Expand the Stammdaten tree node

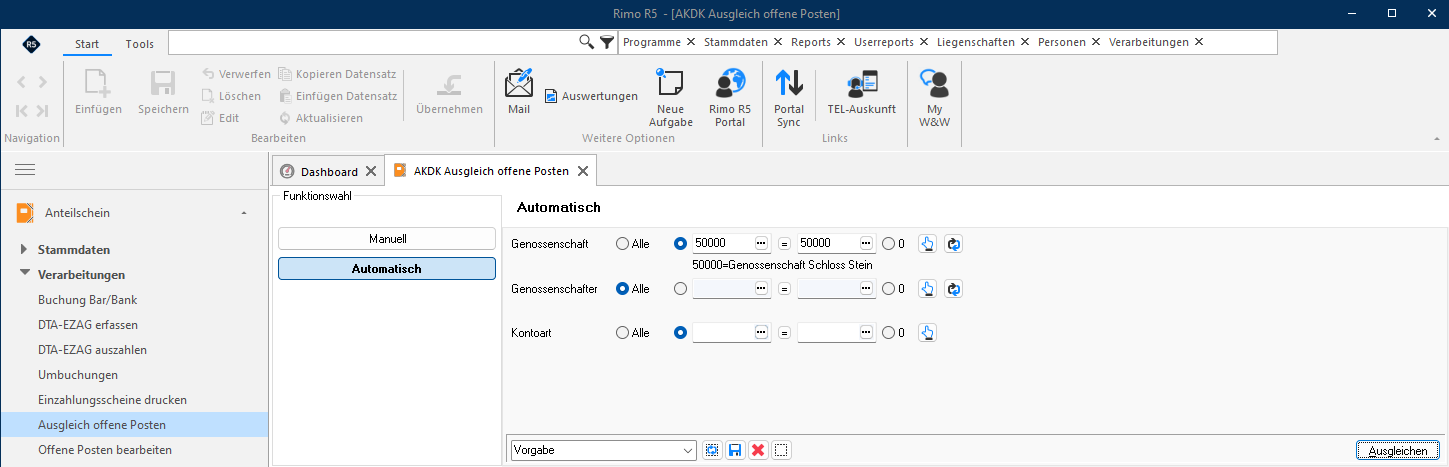pos(24,249)
